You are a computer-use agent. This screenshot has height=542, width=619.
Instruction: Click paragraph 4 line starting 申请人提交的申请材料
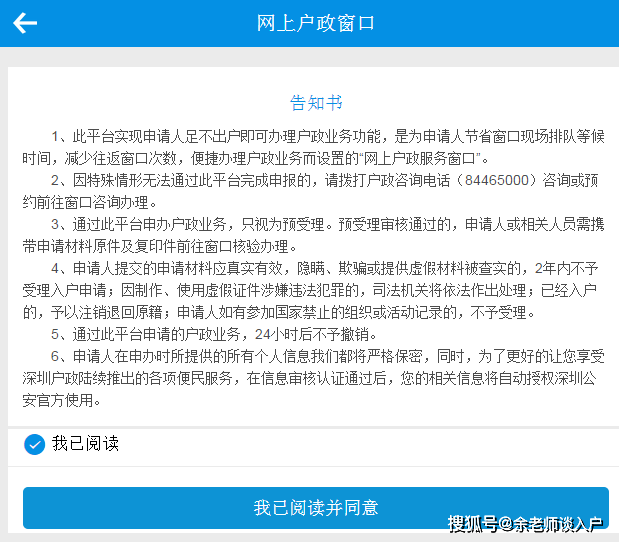point(324,268)
